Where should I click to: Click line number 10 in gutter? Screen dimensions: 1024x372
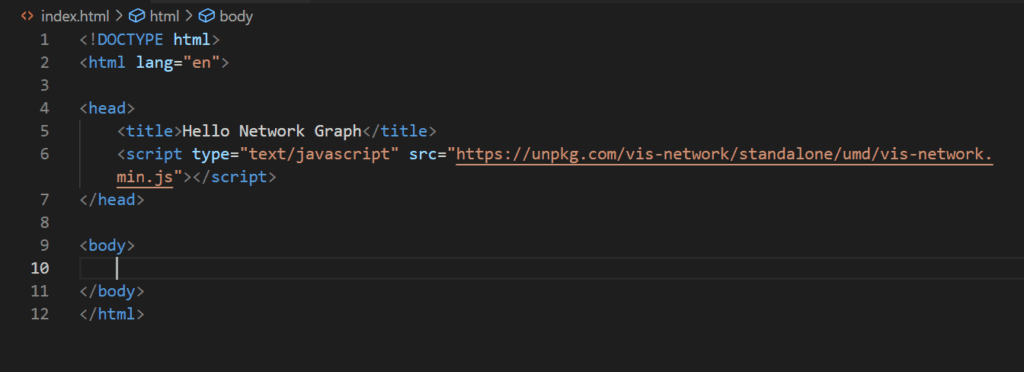40,268
